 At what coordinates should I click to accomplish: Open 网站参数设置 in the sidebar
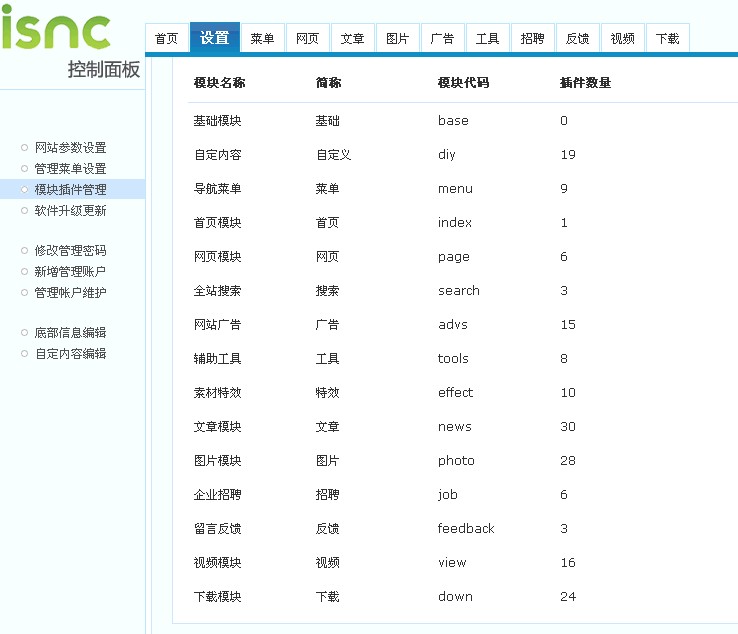70,148
